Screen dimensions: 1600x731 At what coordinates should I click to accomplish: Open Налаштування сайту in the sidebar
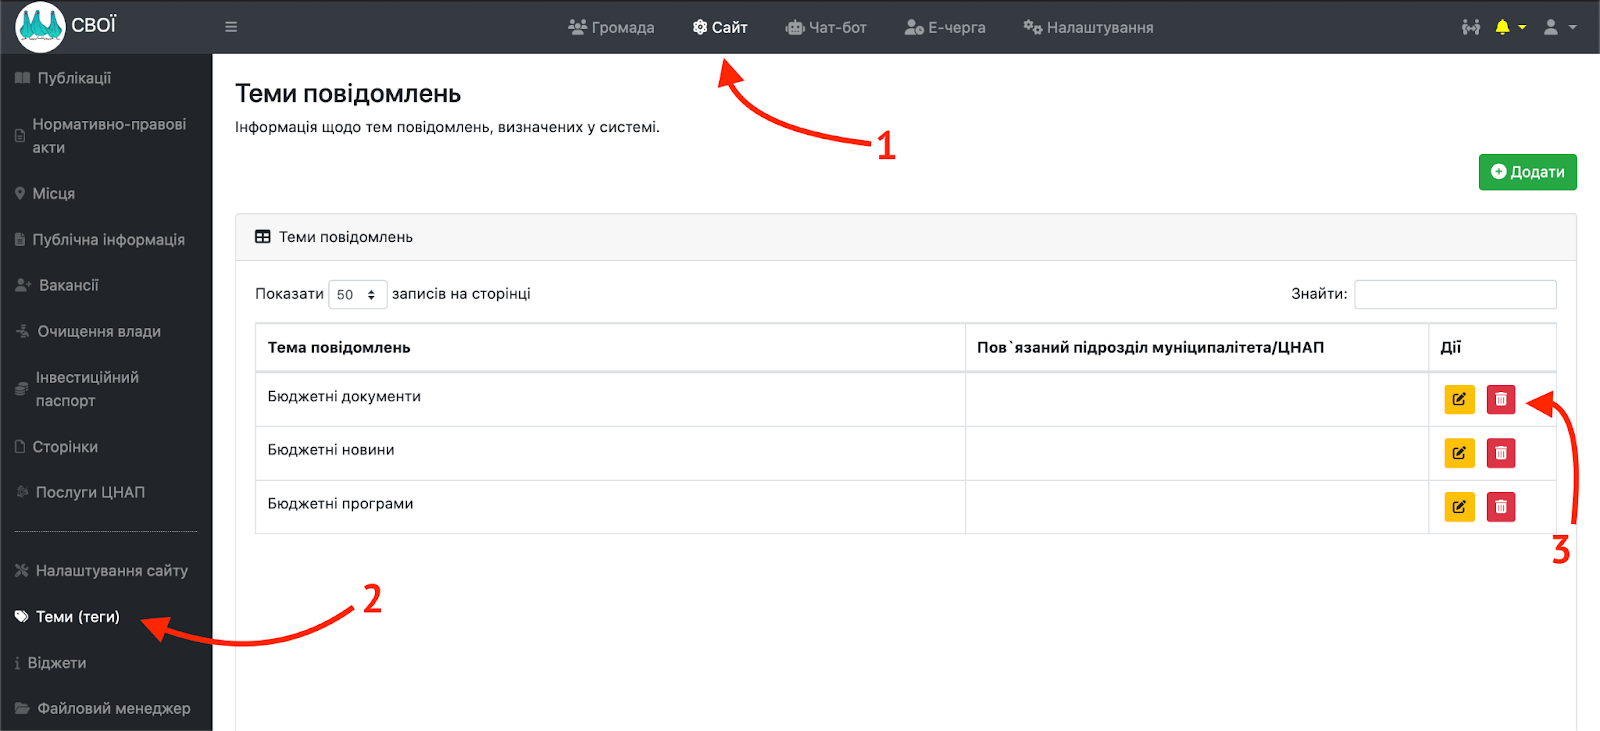[111, 571]
